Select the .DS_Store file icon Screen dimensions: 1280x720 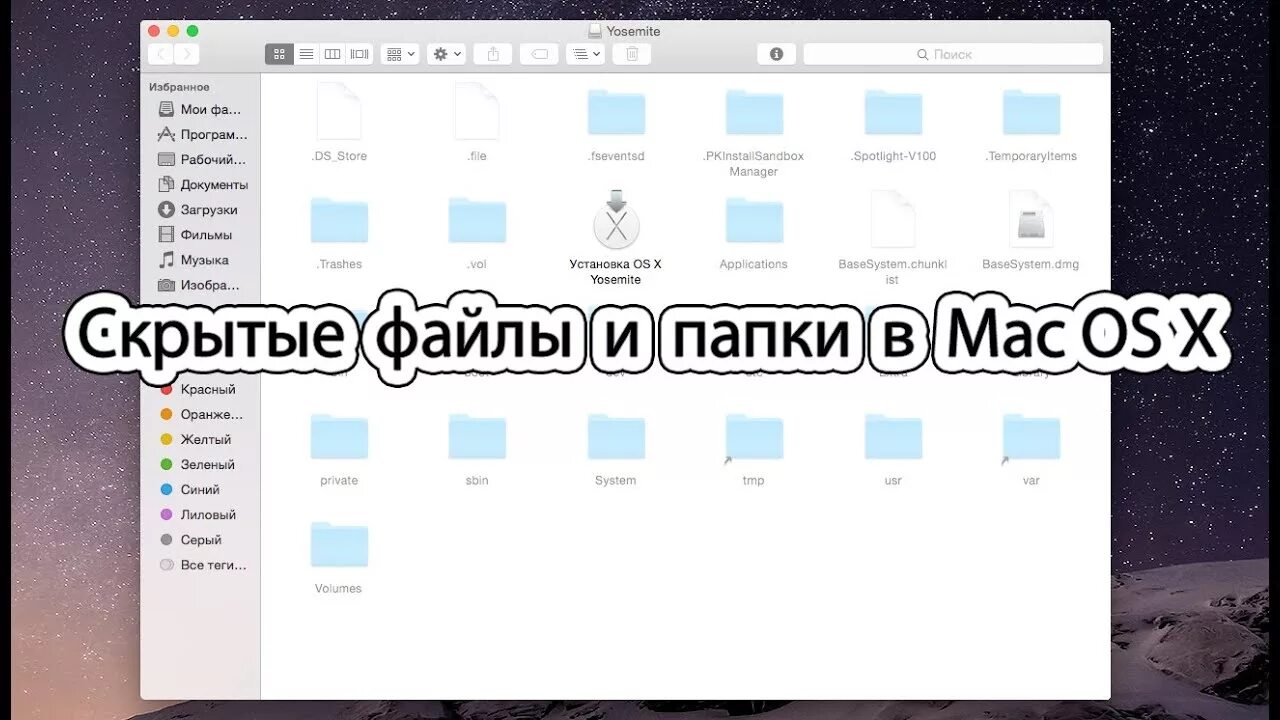[338, 112]
